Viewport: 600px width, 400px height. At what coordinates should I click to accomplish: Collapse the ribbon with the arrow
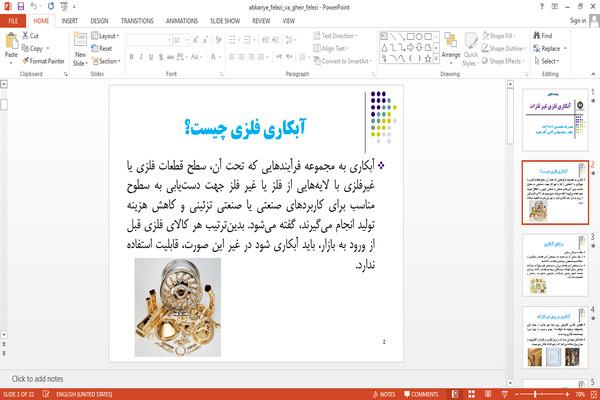pyautogui.click(x=593, y=74)
